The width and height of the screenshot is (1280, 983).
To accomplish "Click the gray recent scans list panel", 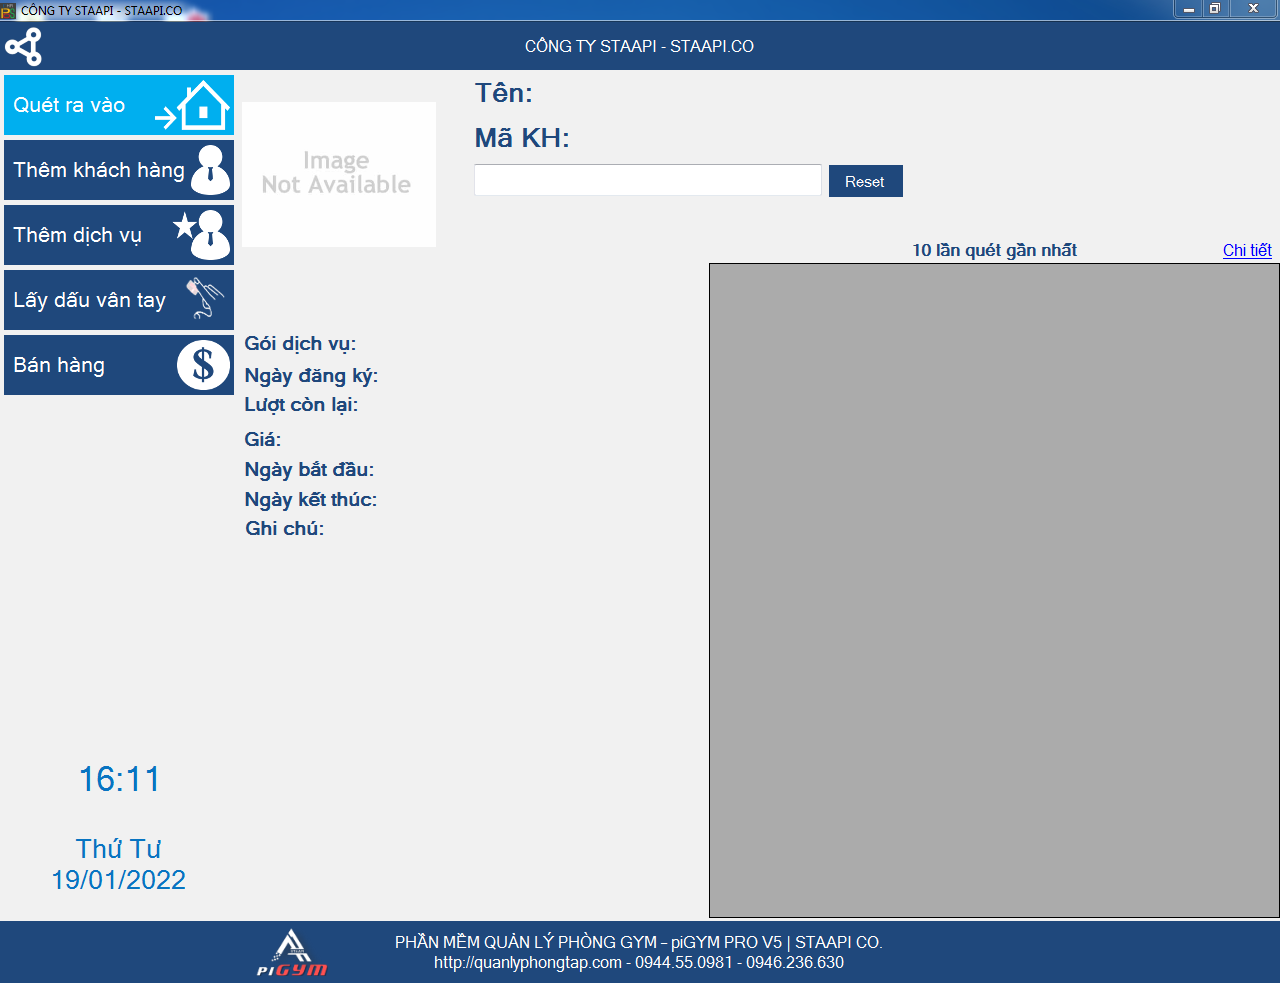I will [994, 590].
